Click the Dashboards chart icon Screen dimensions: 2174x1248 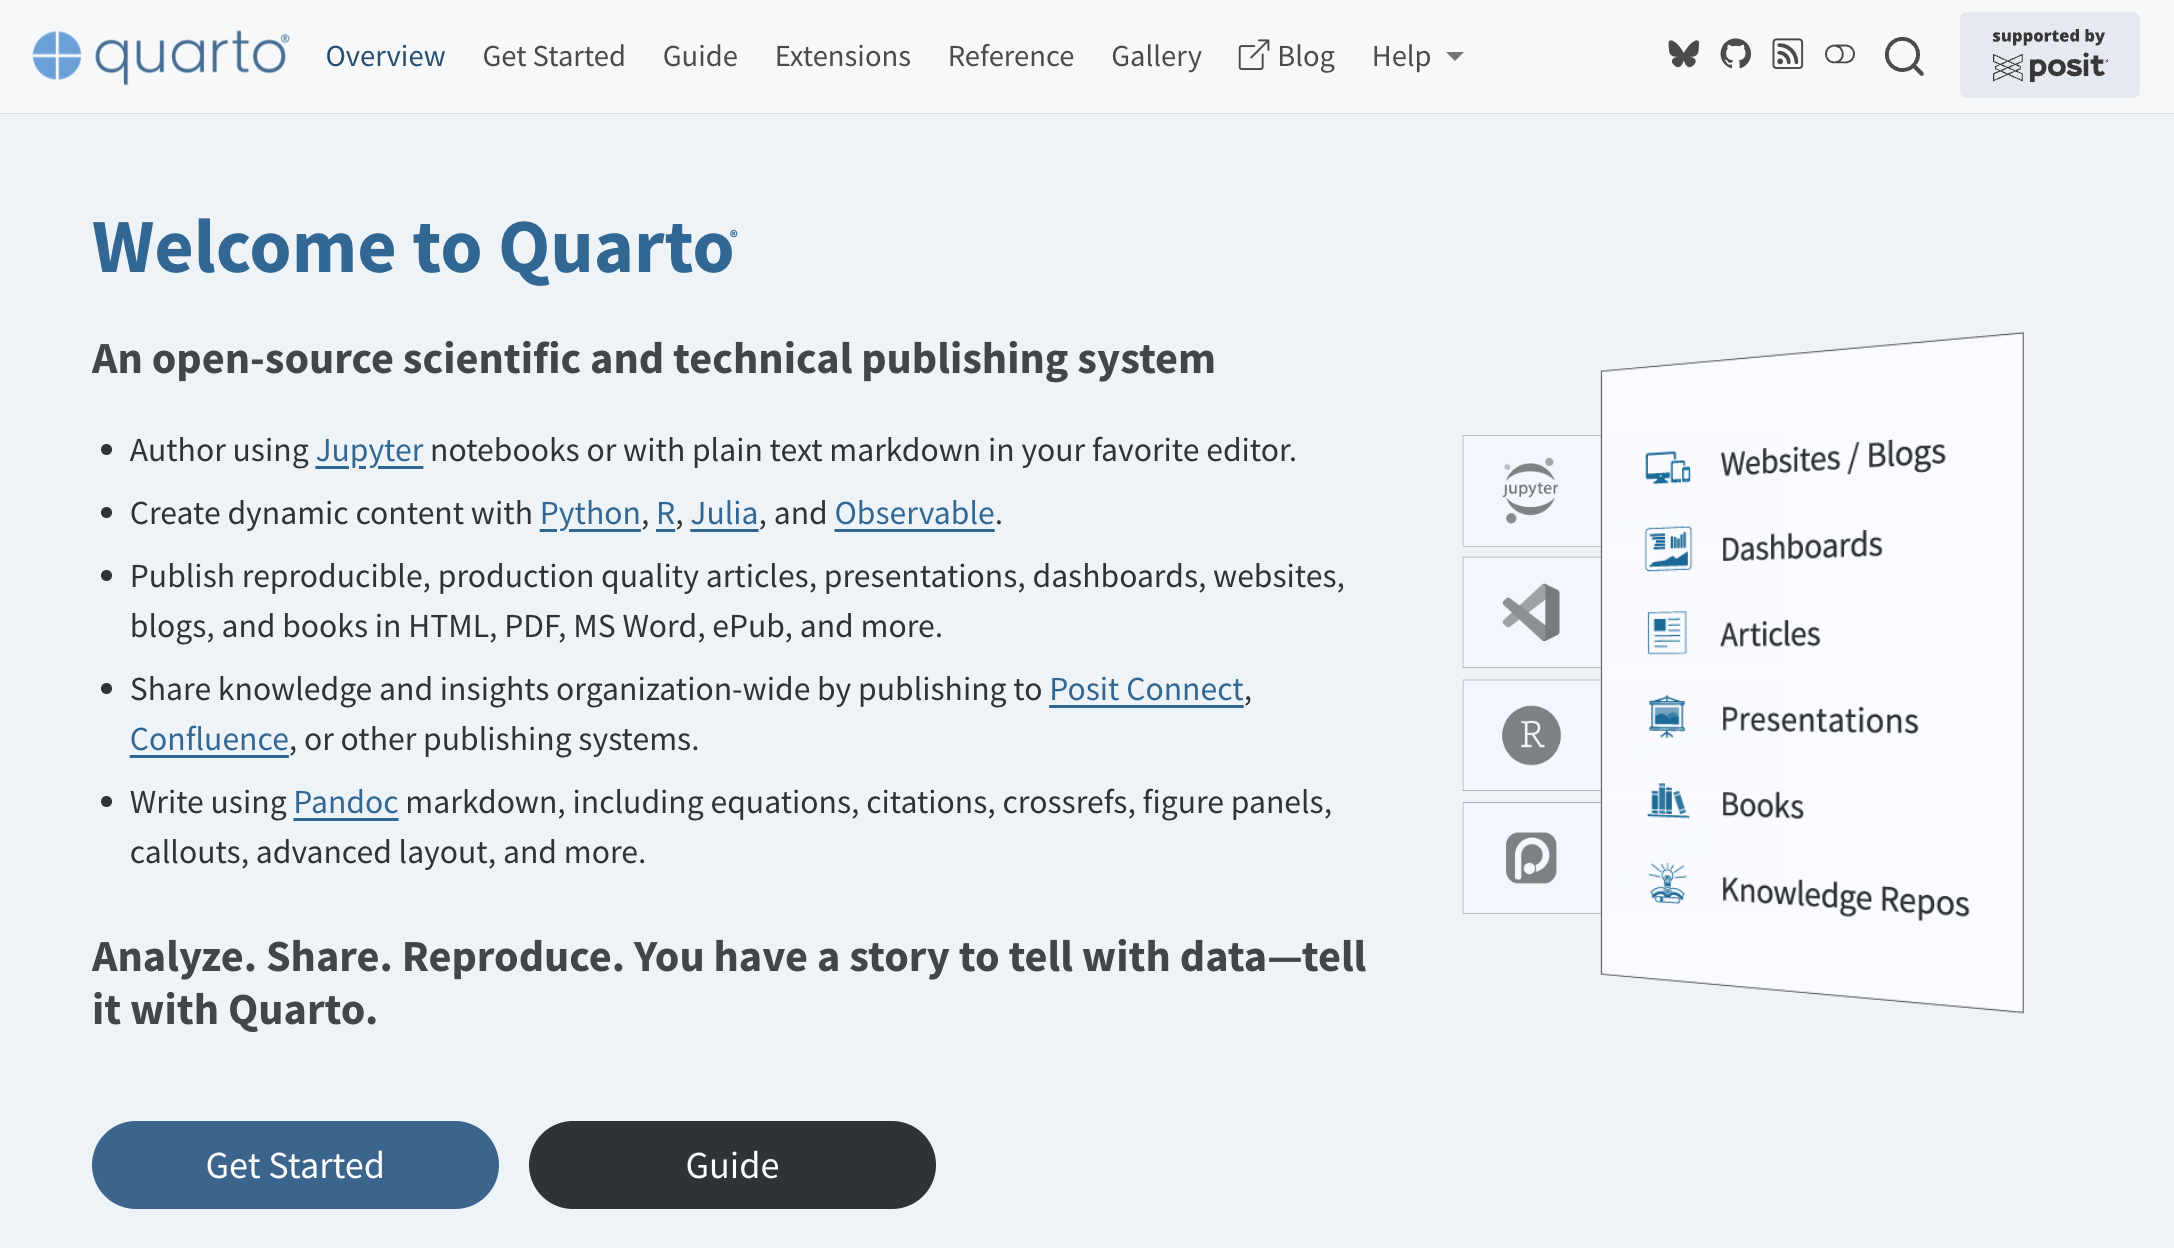pos(1667,548)
